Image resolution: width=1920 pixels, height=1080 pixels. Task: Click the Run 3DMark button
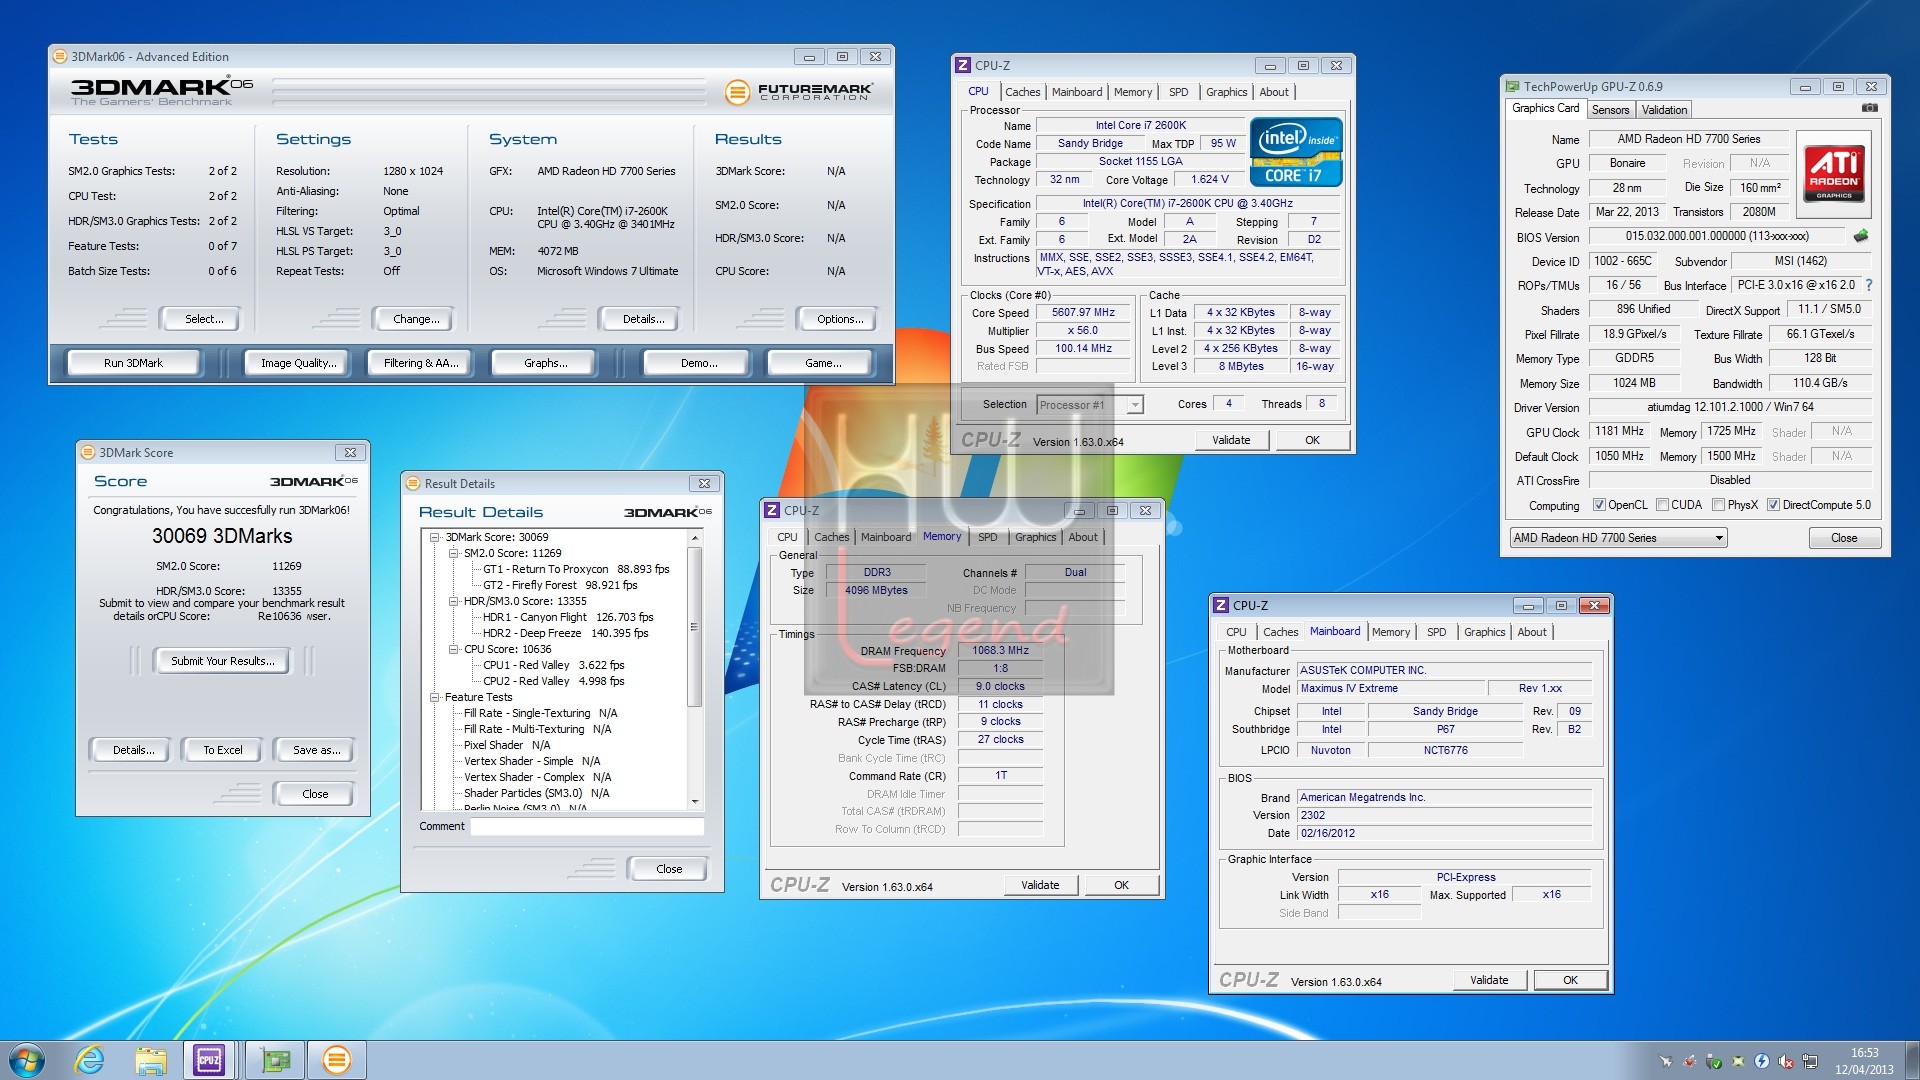point(133,363)
